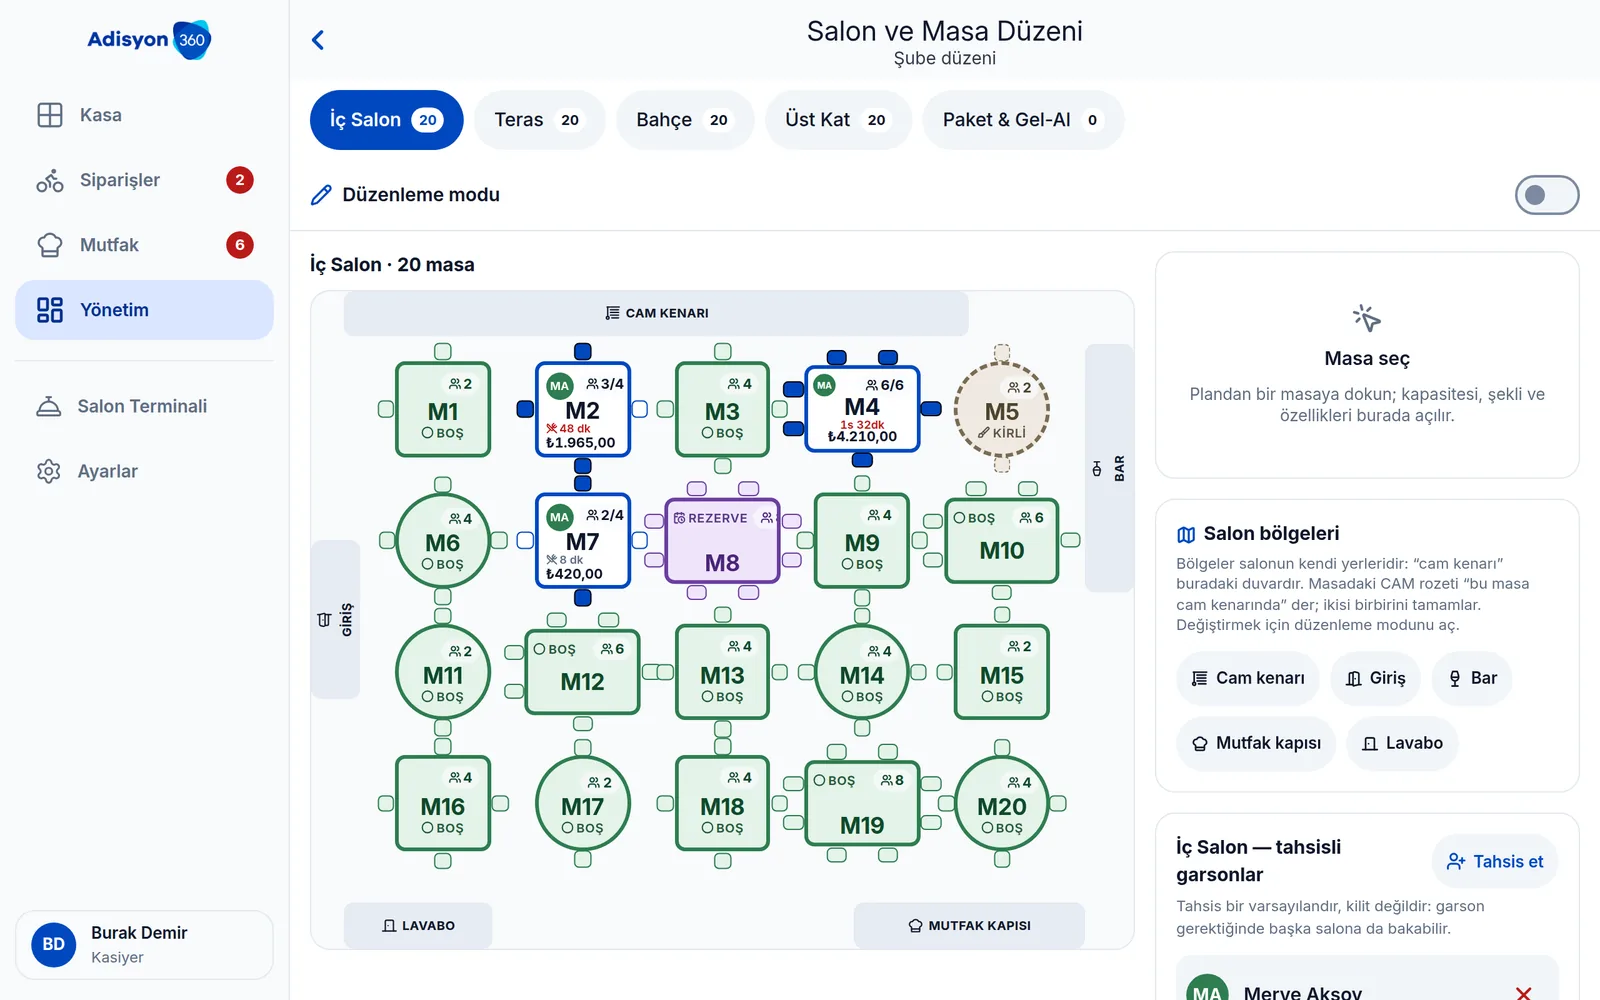This screenshot has width=1600, height=1000.
Task: Select the Mutfak kapısı zone chip
Action: point(1256,743)
